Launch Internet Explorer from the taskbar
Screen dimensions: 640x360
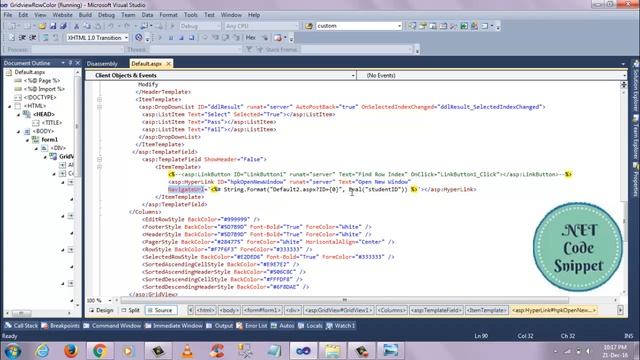pos(42,351)
